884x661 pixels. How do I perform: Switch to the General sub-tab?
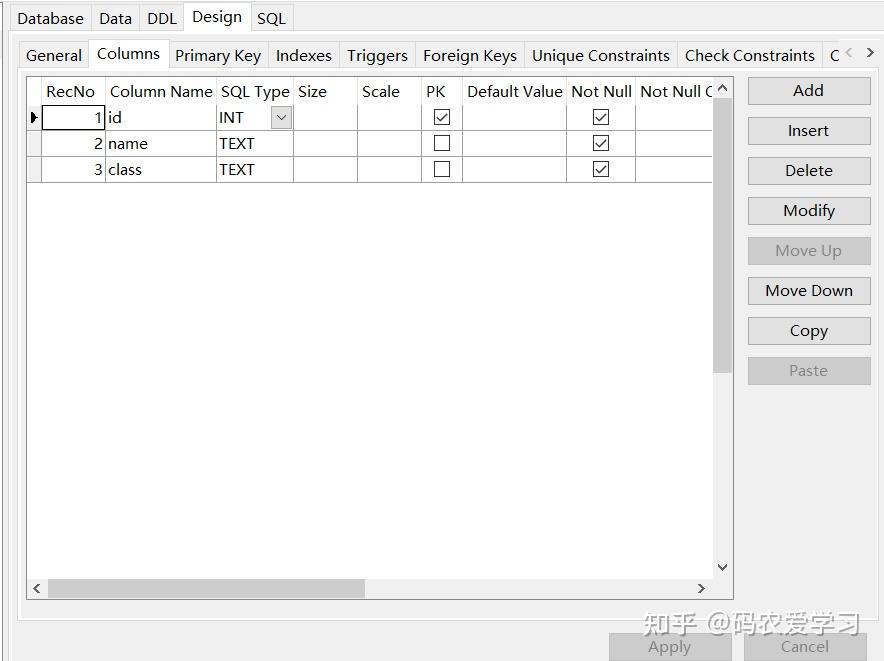[x=53, y=55]
